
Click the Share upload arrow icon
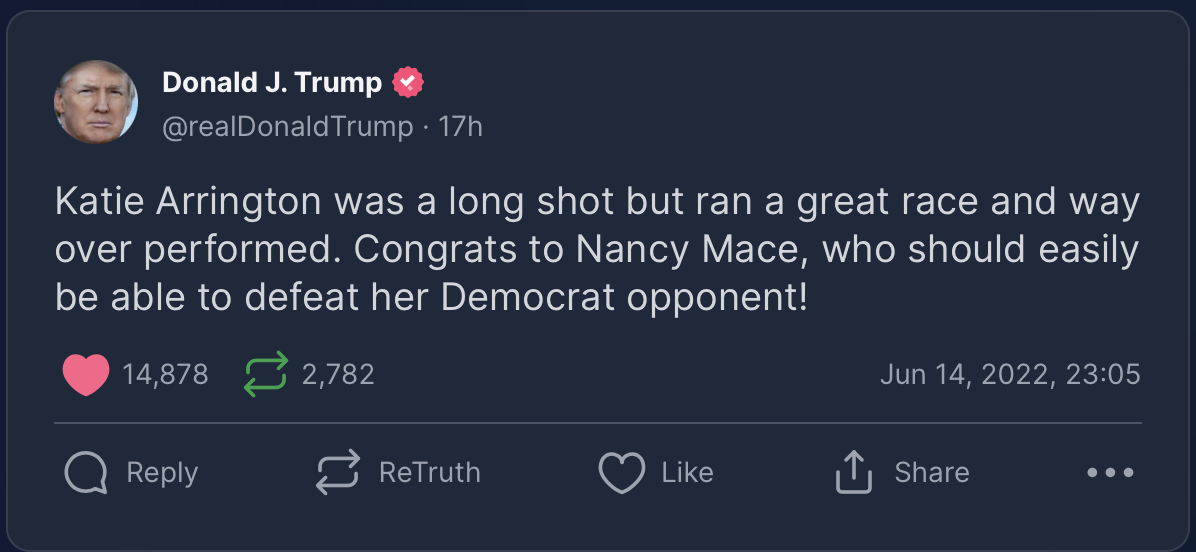point(853,473)
